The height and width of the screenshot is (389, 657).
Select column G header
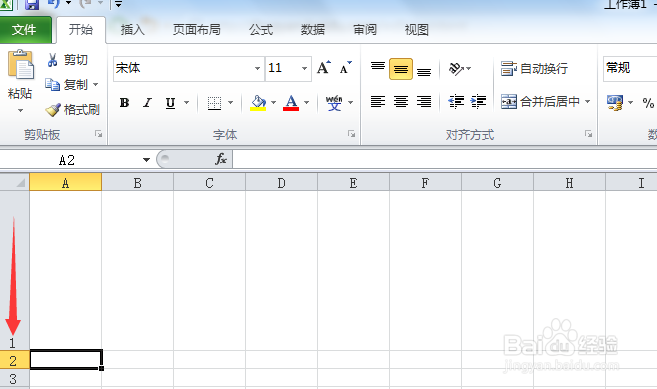497,182
